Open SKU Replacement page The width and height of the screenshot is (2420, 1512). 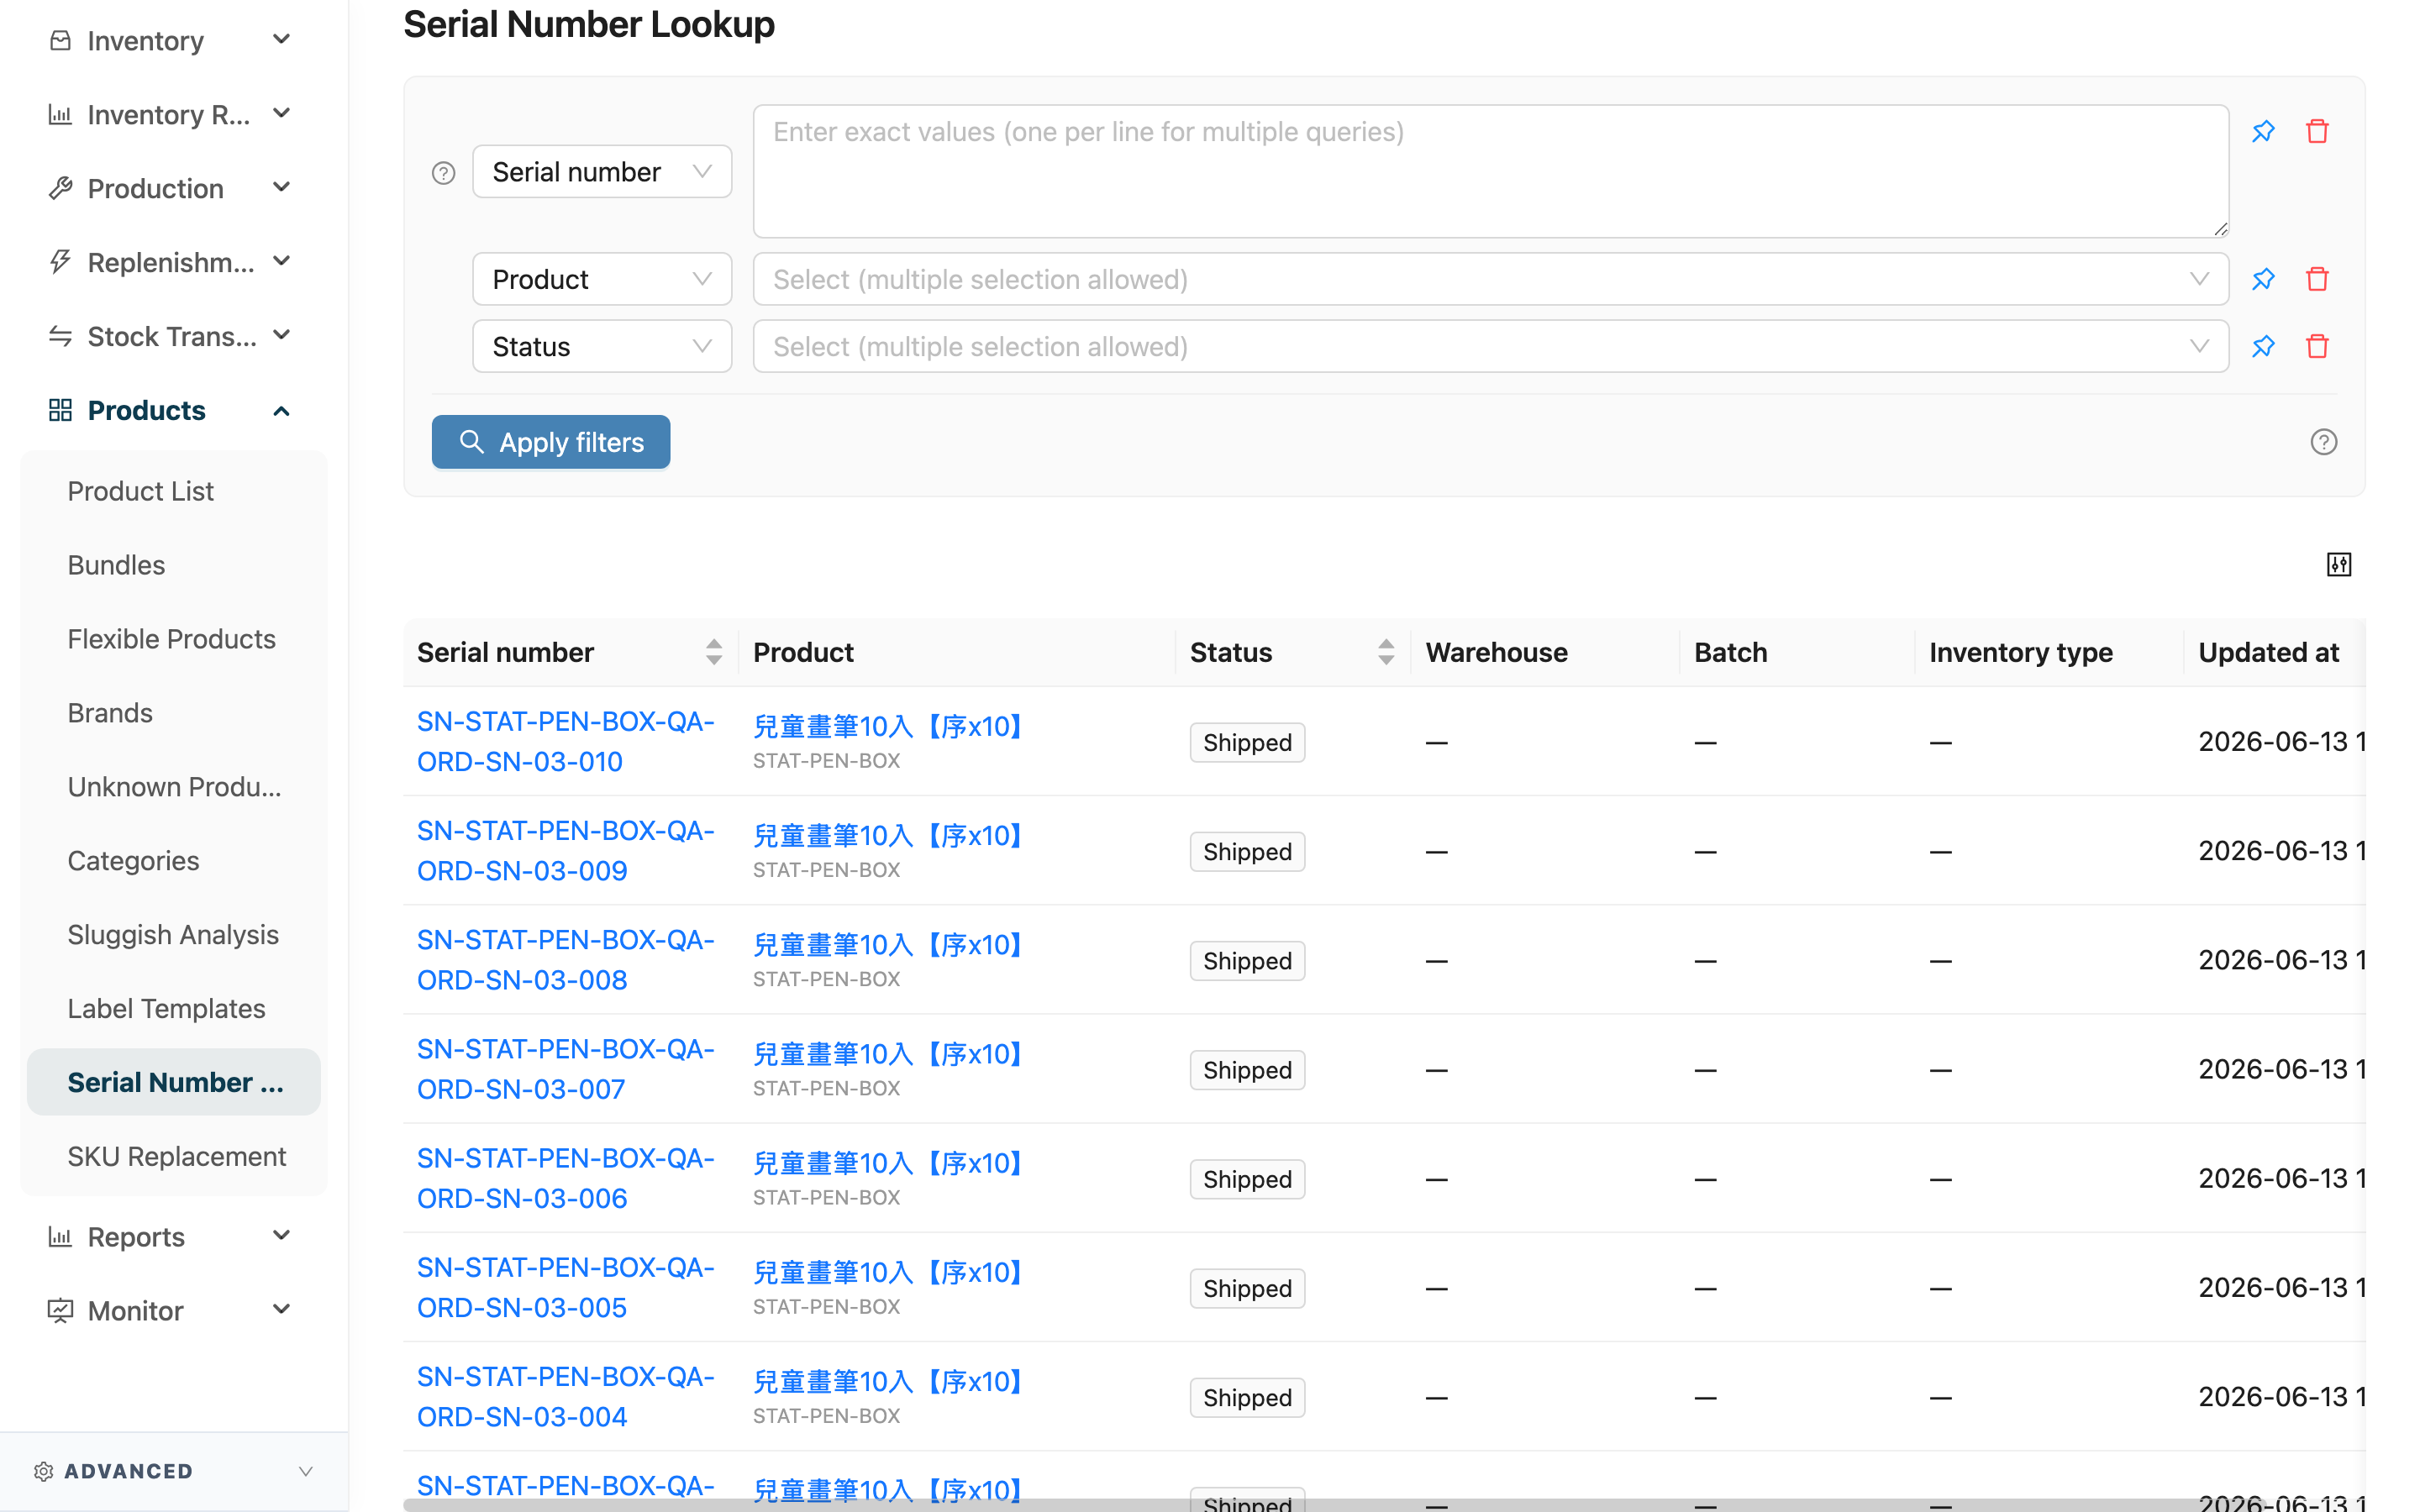pos(176,1156)
